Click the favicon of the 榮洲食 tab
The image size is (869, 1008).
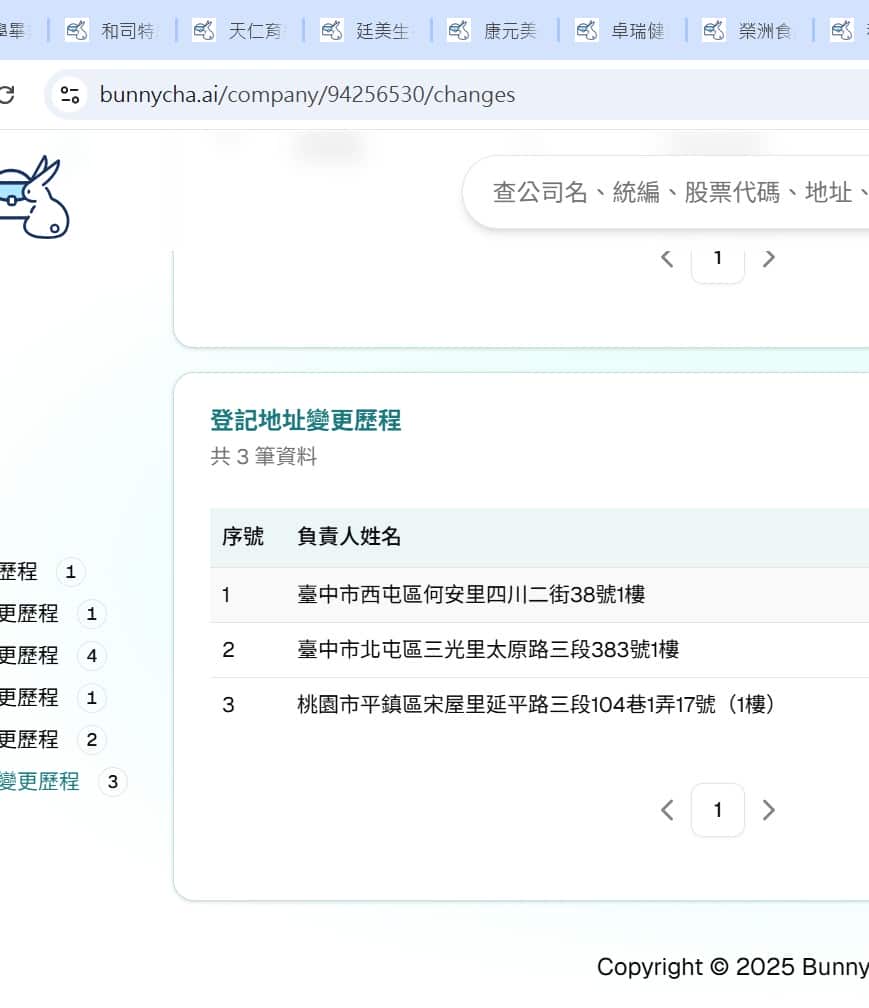(x=714, y=31)
